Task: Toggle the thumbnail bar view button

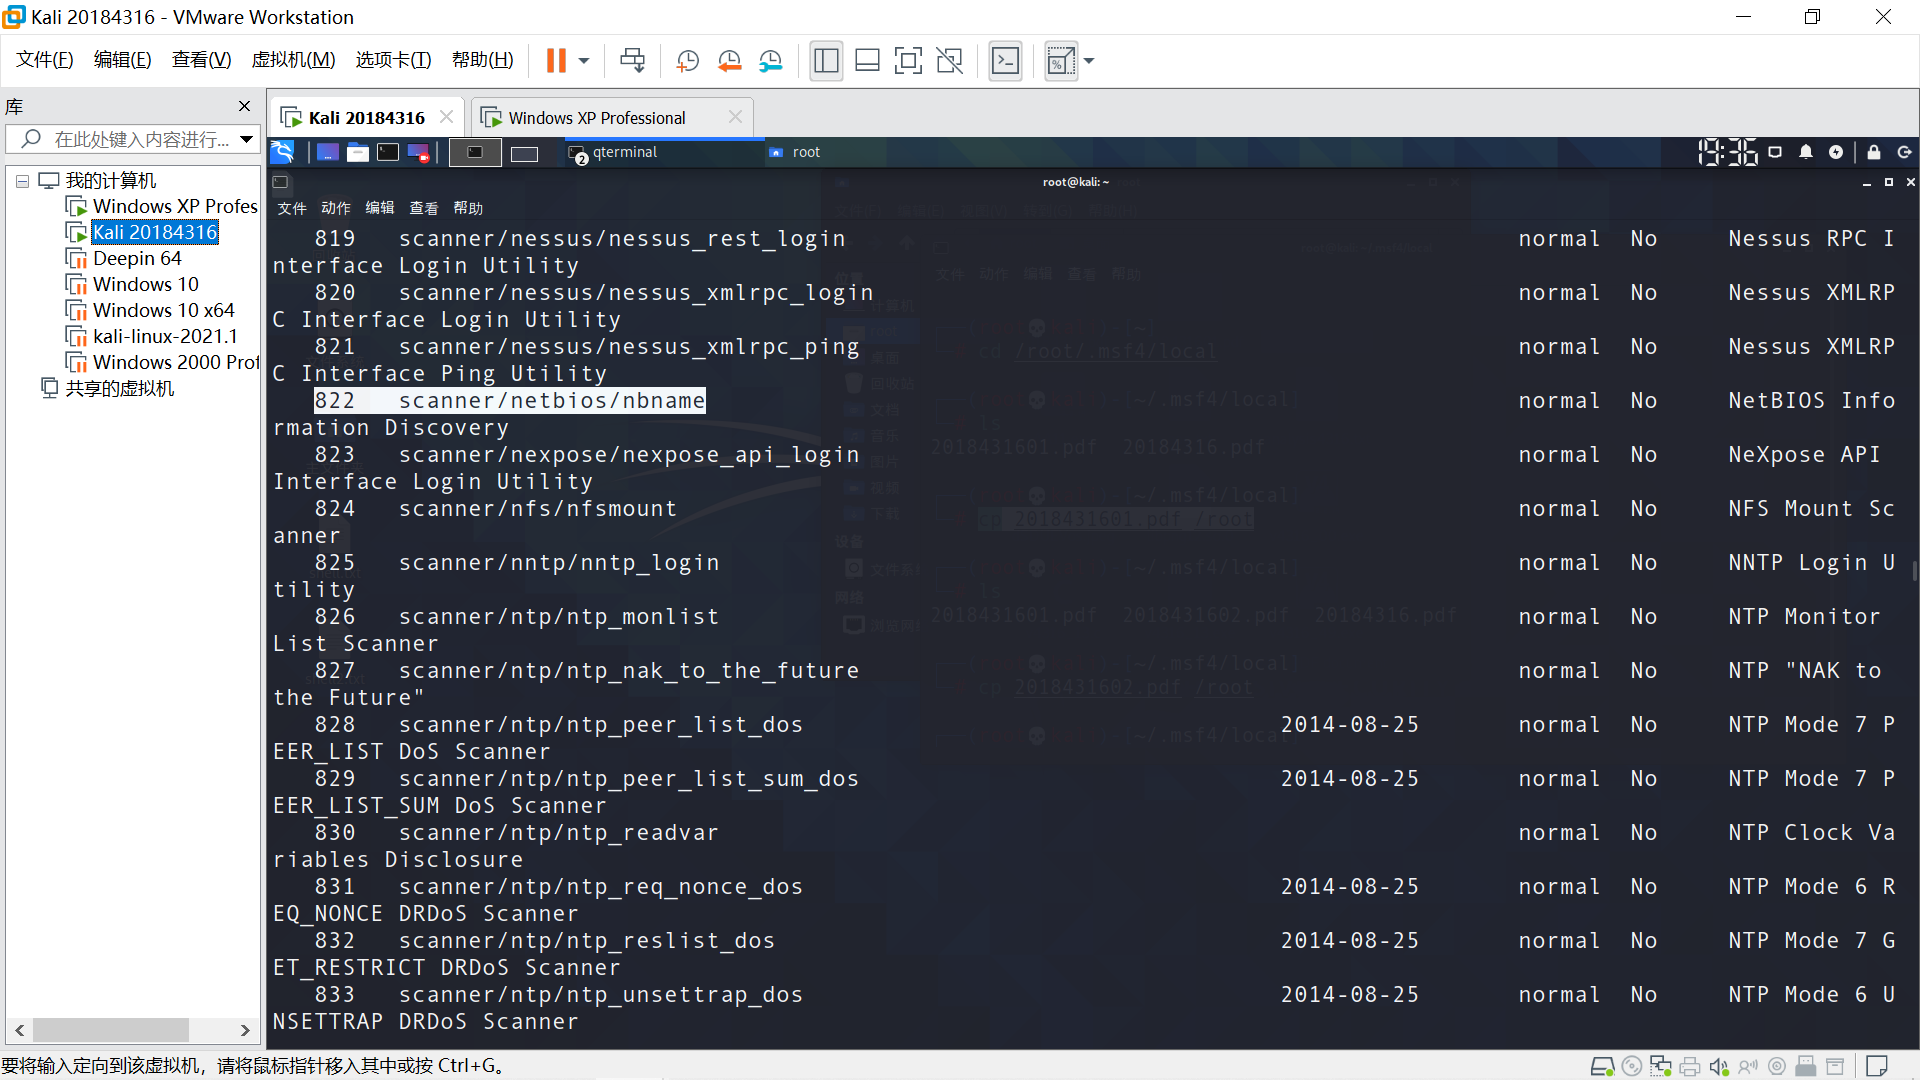Action: pos(867,61)
